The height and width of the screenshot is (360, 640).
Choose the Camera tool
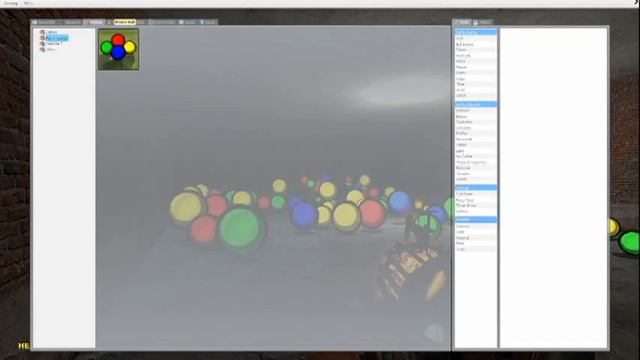tap(476, 226)
